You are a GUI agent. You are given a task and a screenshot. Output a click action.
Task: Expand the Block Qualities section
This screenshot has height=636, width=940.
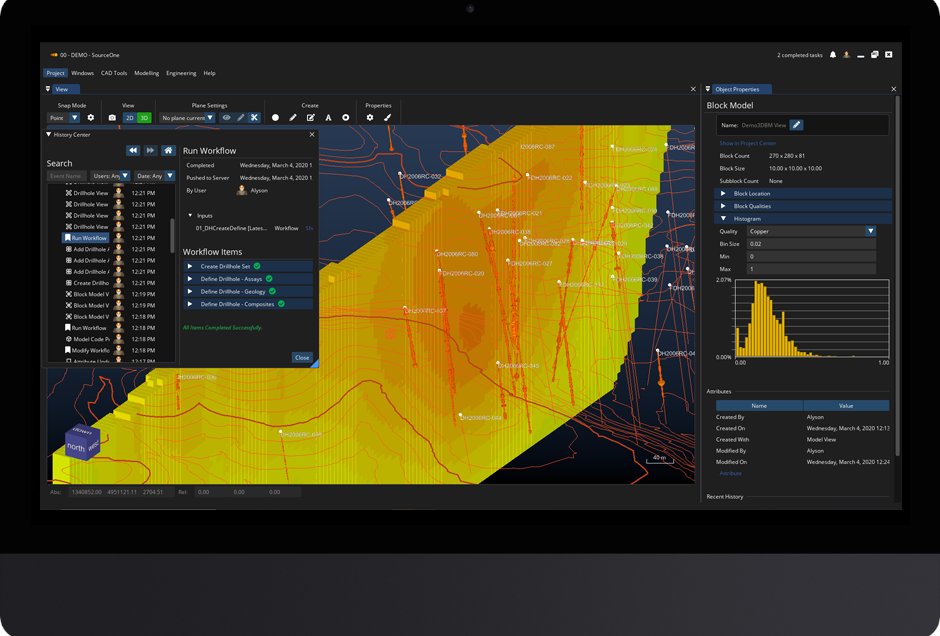pyautogui.click(x=803, y=206)
